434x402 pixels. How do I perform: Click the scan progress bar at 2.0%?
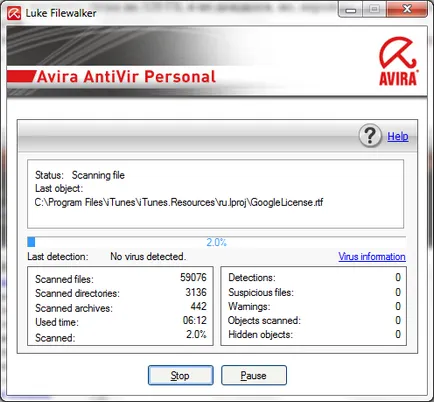click(x=217, y=242)
